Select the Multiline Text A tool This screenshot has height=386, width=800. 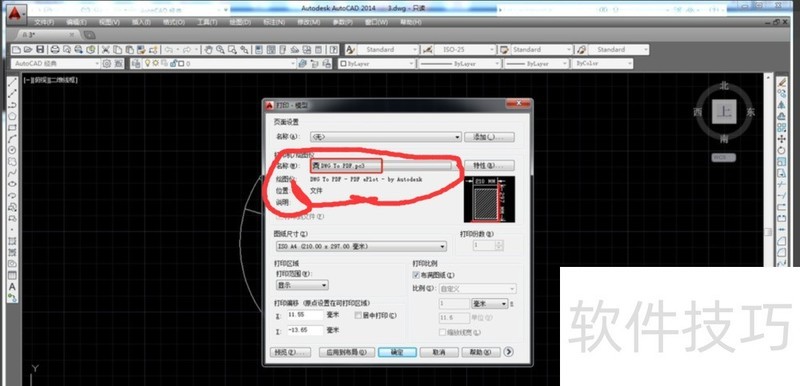[13, 287]
